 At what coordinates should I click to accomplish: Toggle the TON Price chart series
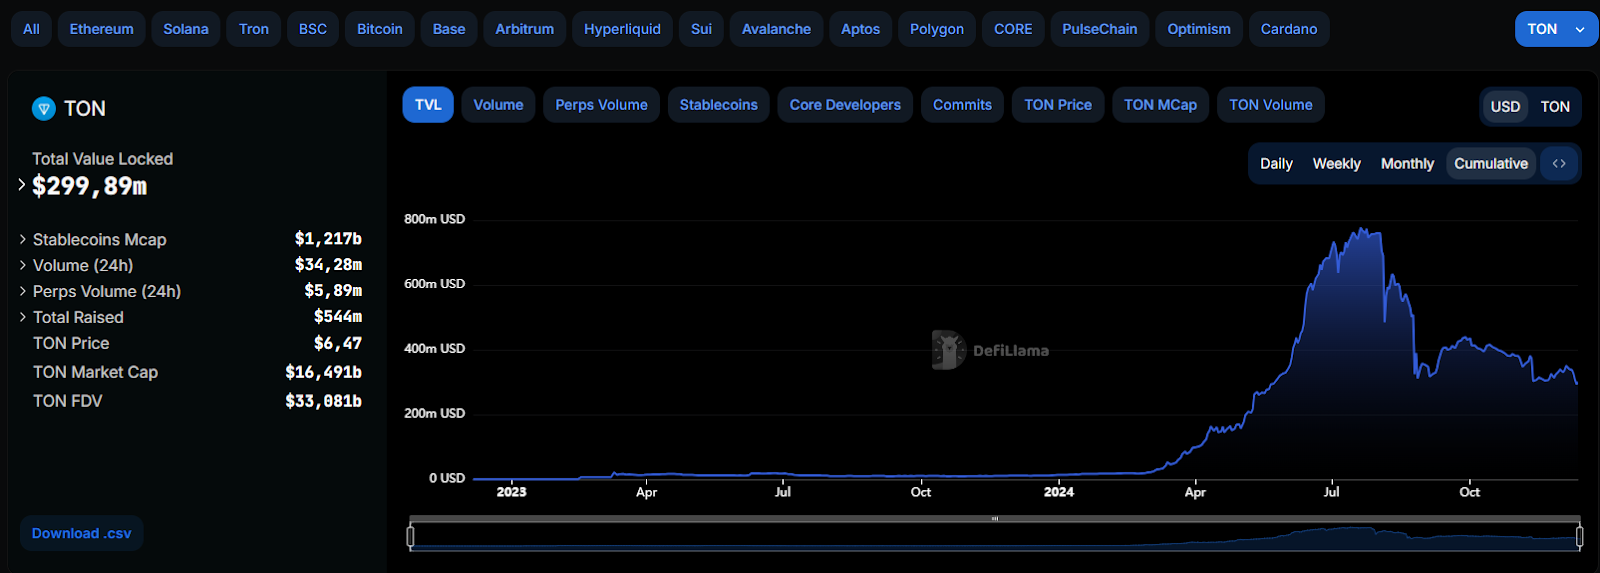(1058, 105)
